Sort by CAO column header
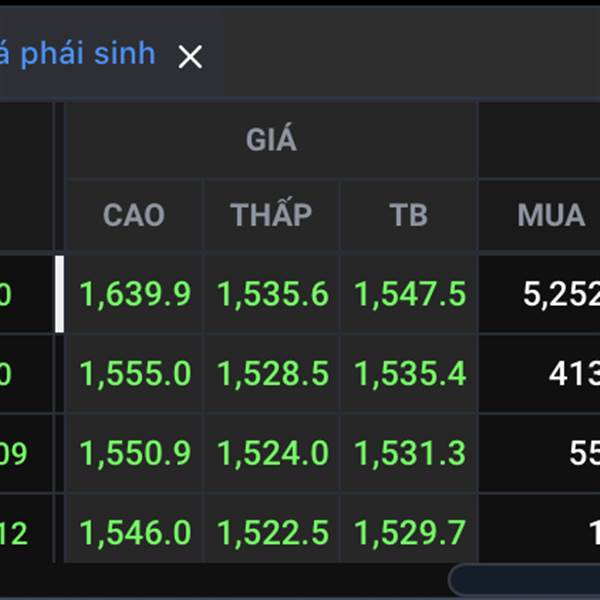600x600 pixels. pos(134,215)
